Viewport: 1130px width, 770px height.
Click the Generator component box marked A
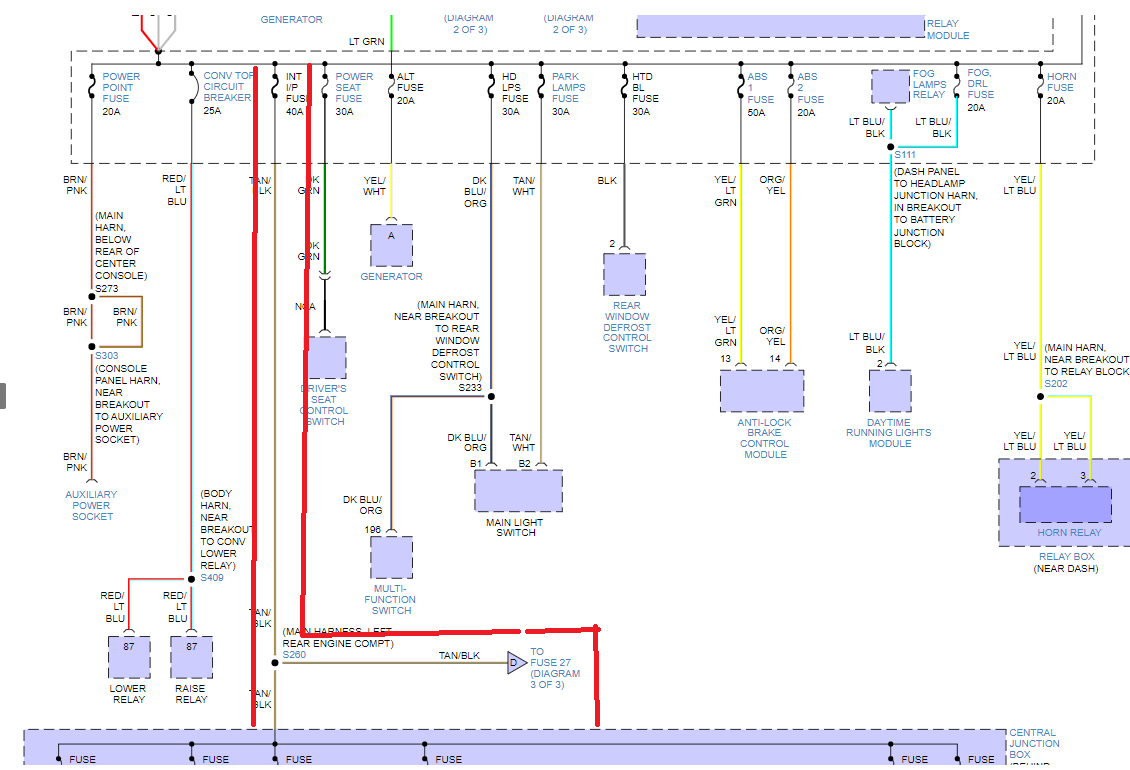pyautogui.click(x=391, y=245)
